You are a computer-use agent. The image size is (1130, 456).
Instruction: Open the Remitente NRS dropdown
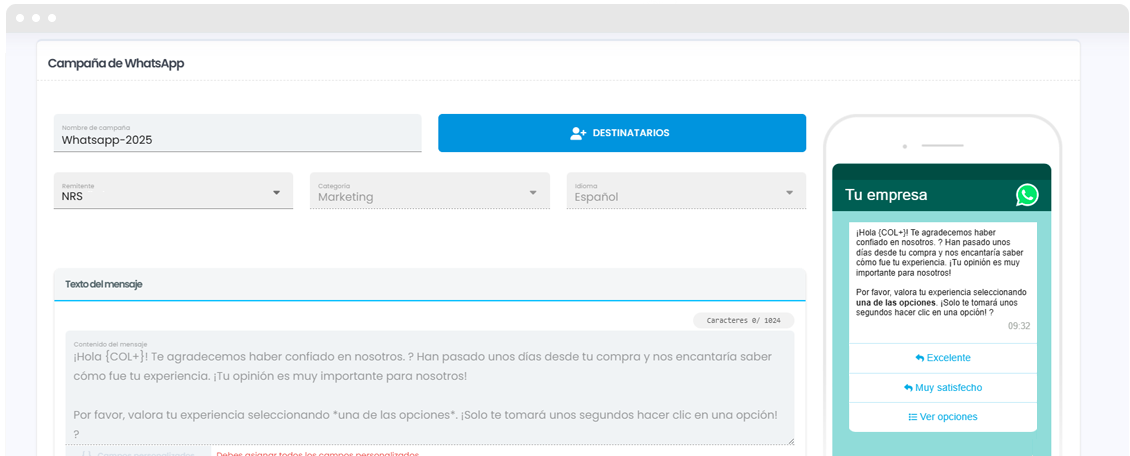click(174, 191)
